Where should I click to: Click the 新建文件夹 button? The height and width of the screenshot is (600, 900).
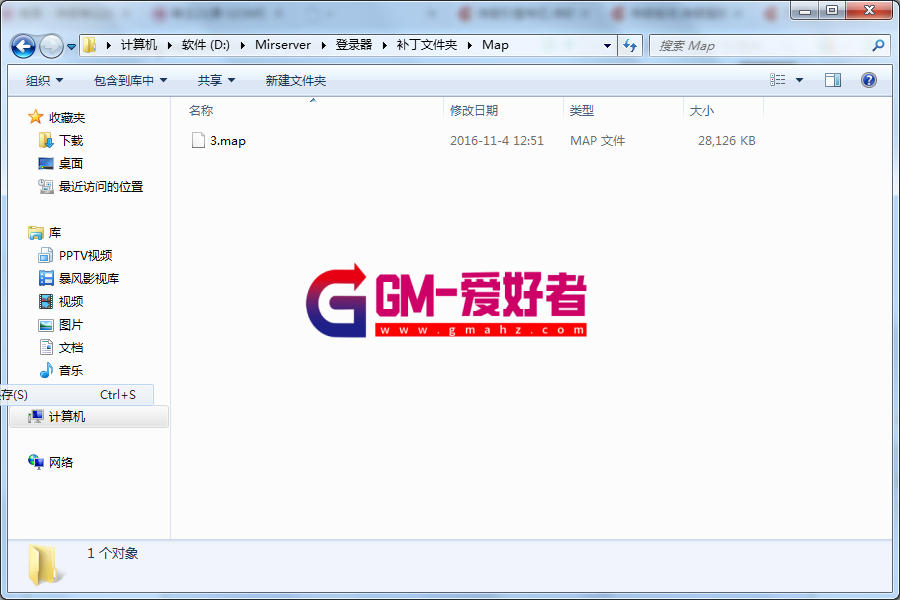[296, 80]
